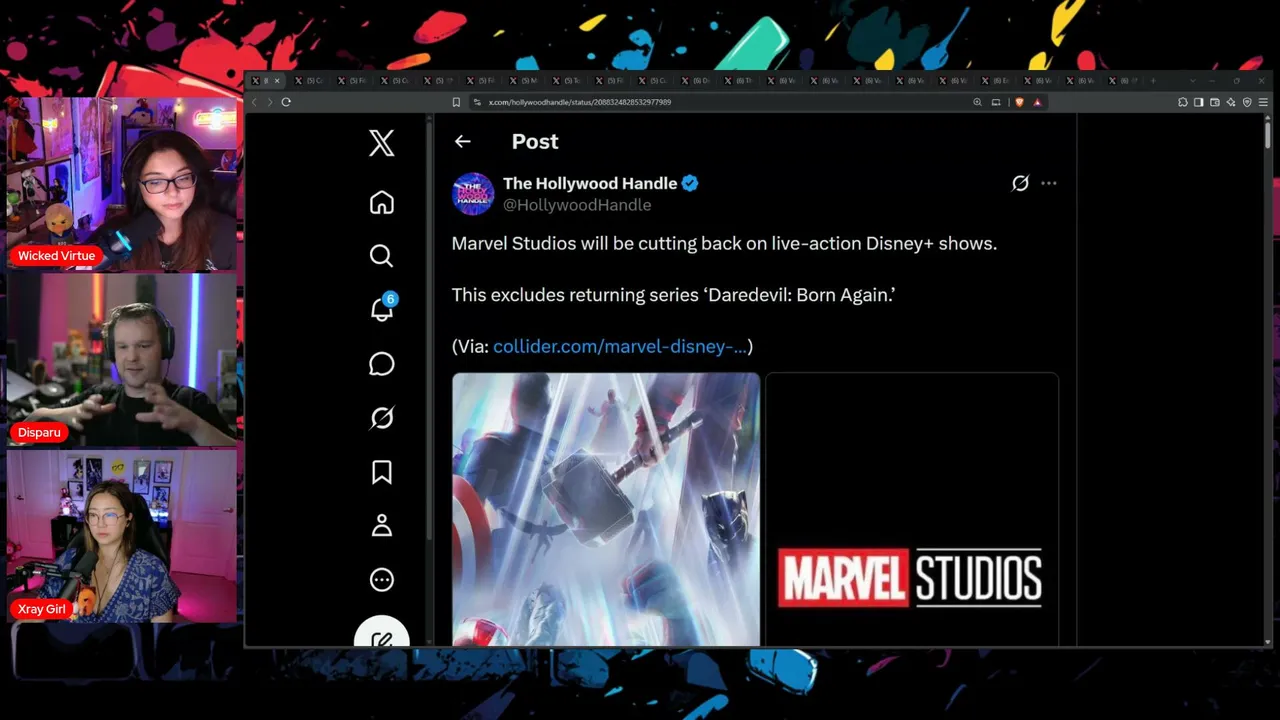The width and height of the screenshot is (1280, 720).
Task: Open the Leo AI sparkle icon
Action: coord(1231,102)
